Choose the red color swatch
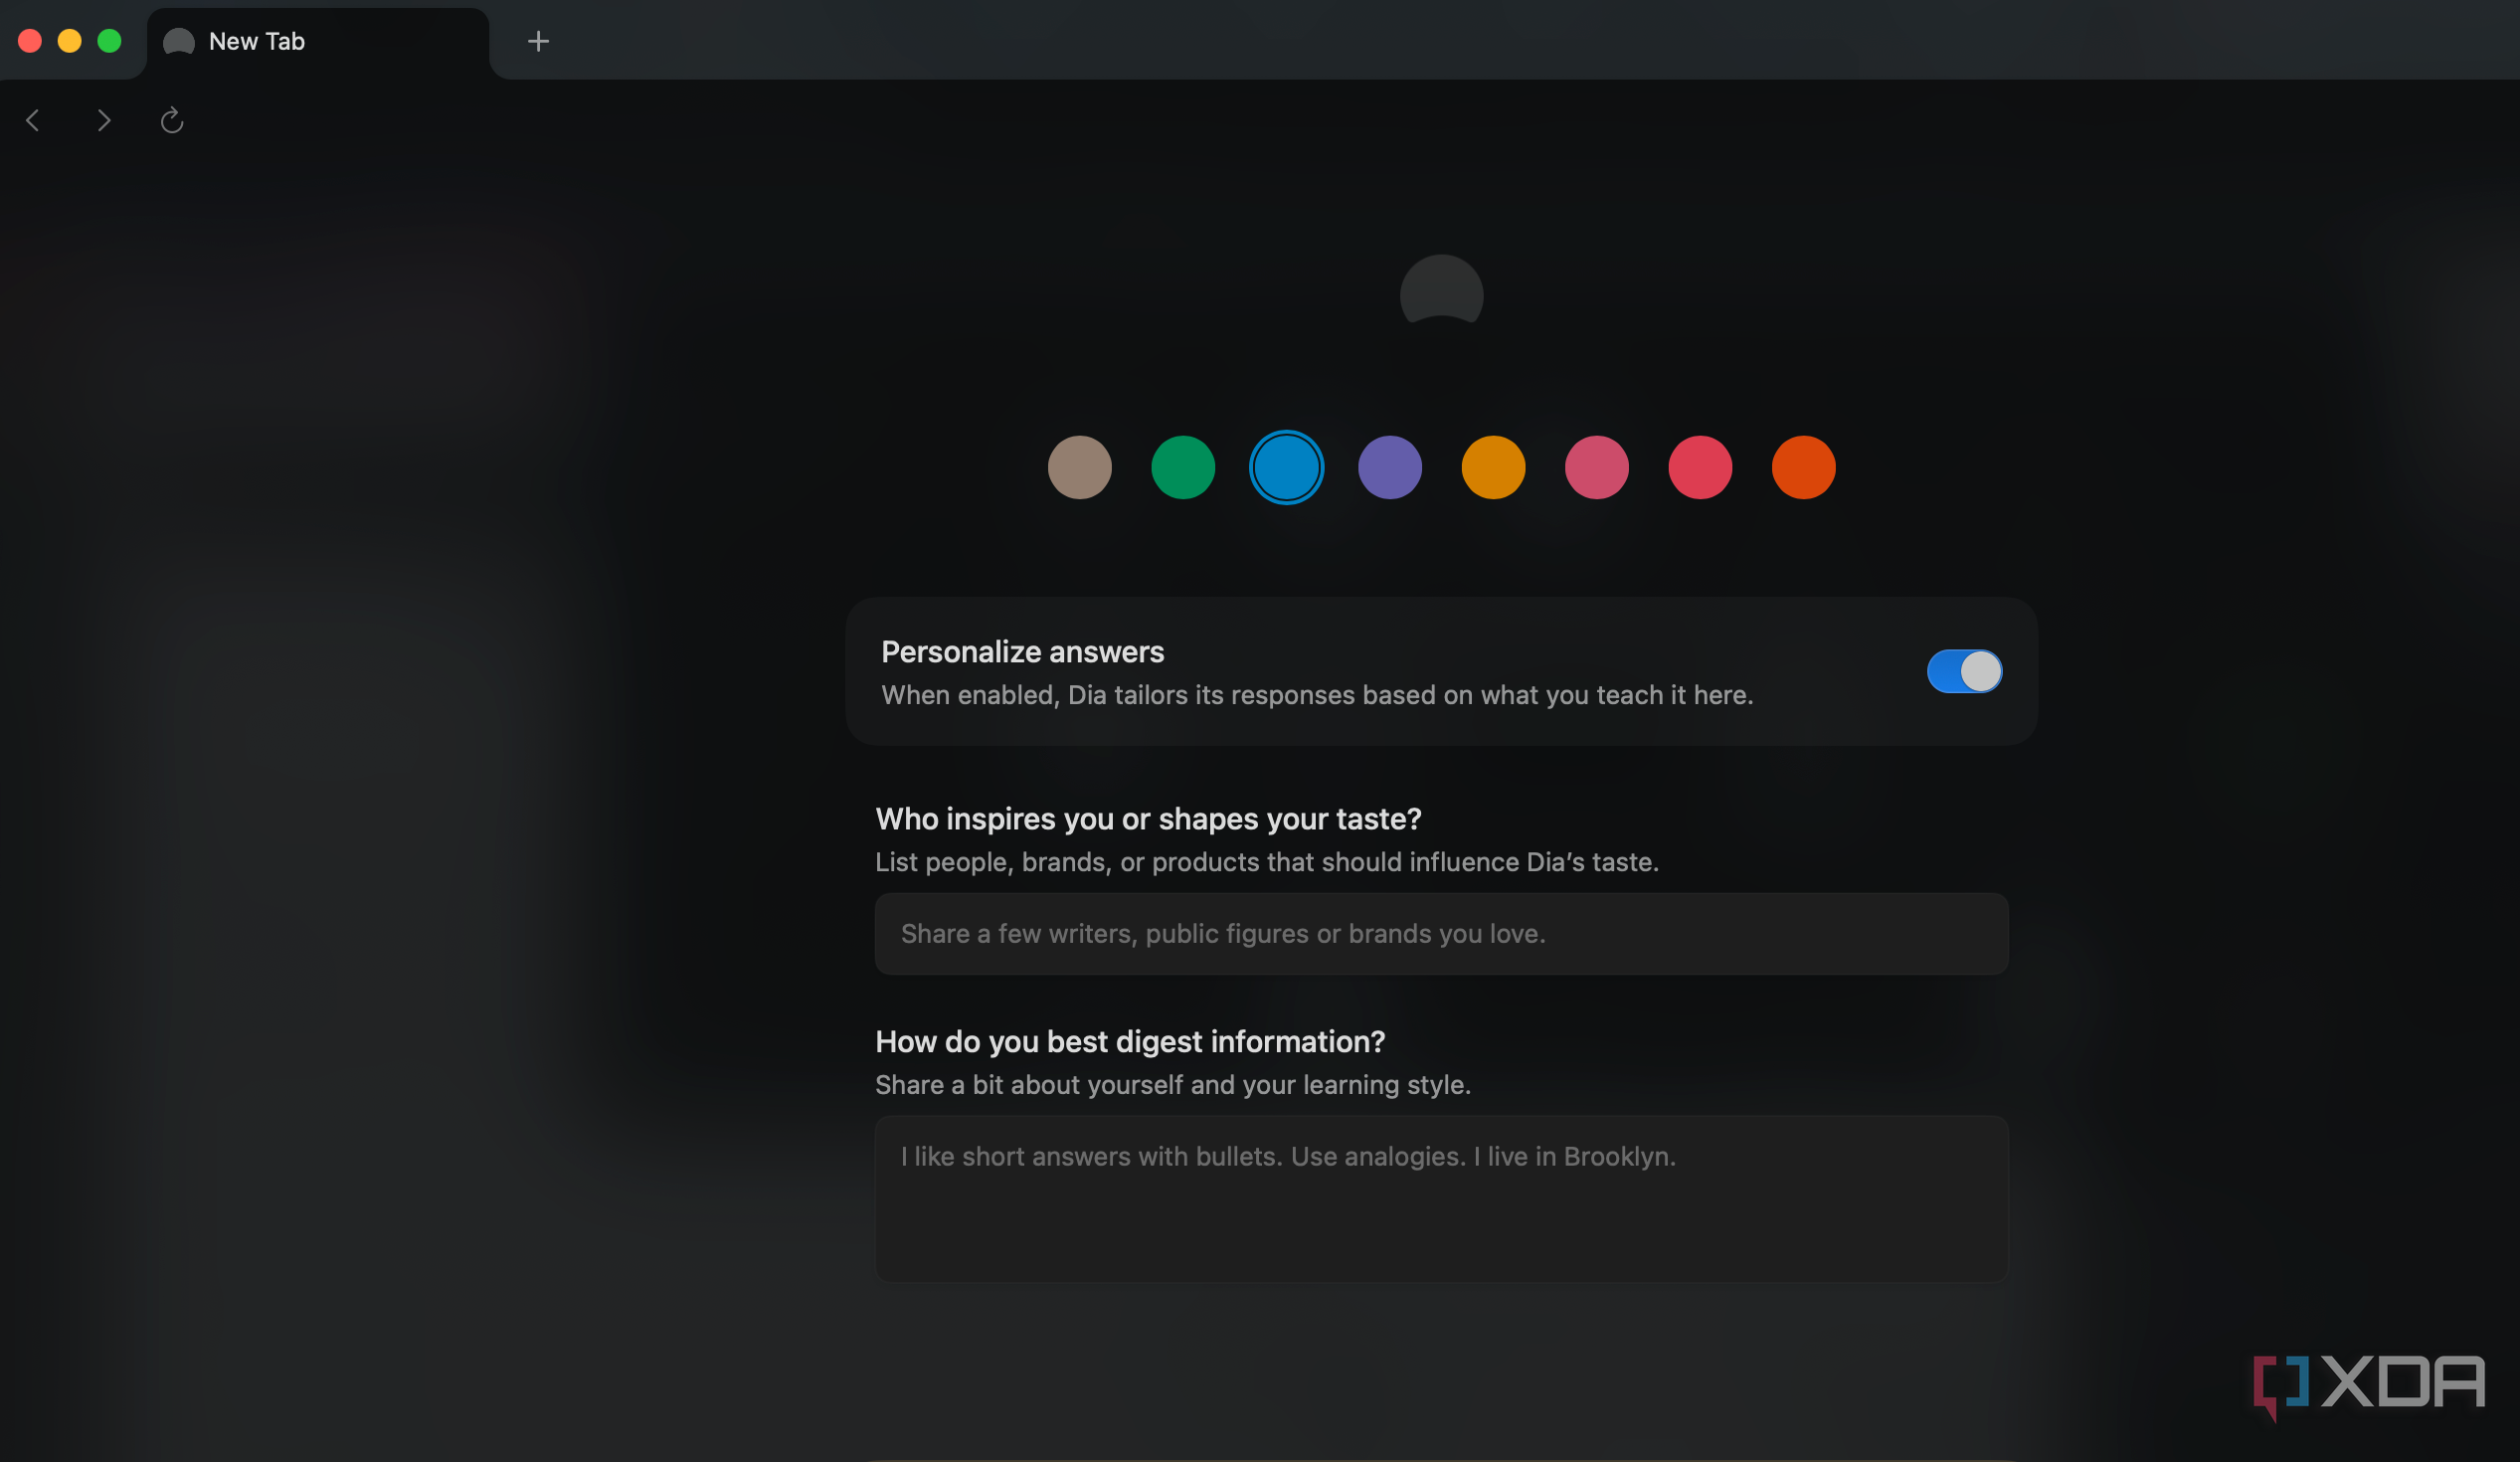2520x1462 pixels. [1700, 467]
